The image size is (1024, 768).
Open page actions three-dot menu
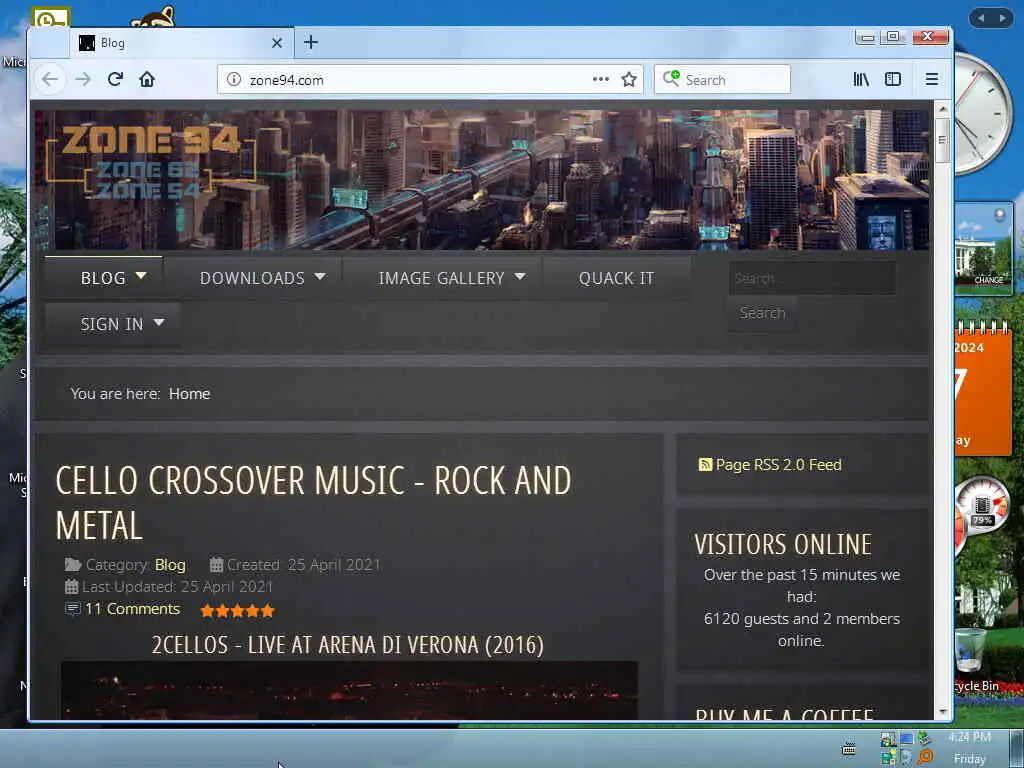click(601, 80)
